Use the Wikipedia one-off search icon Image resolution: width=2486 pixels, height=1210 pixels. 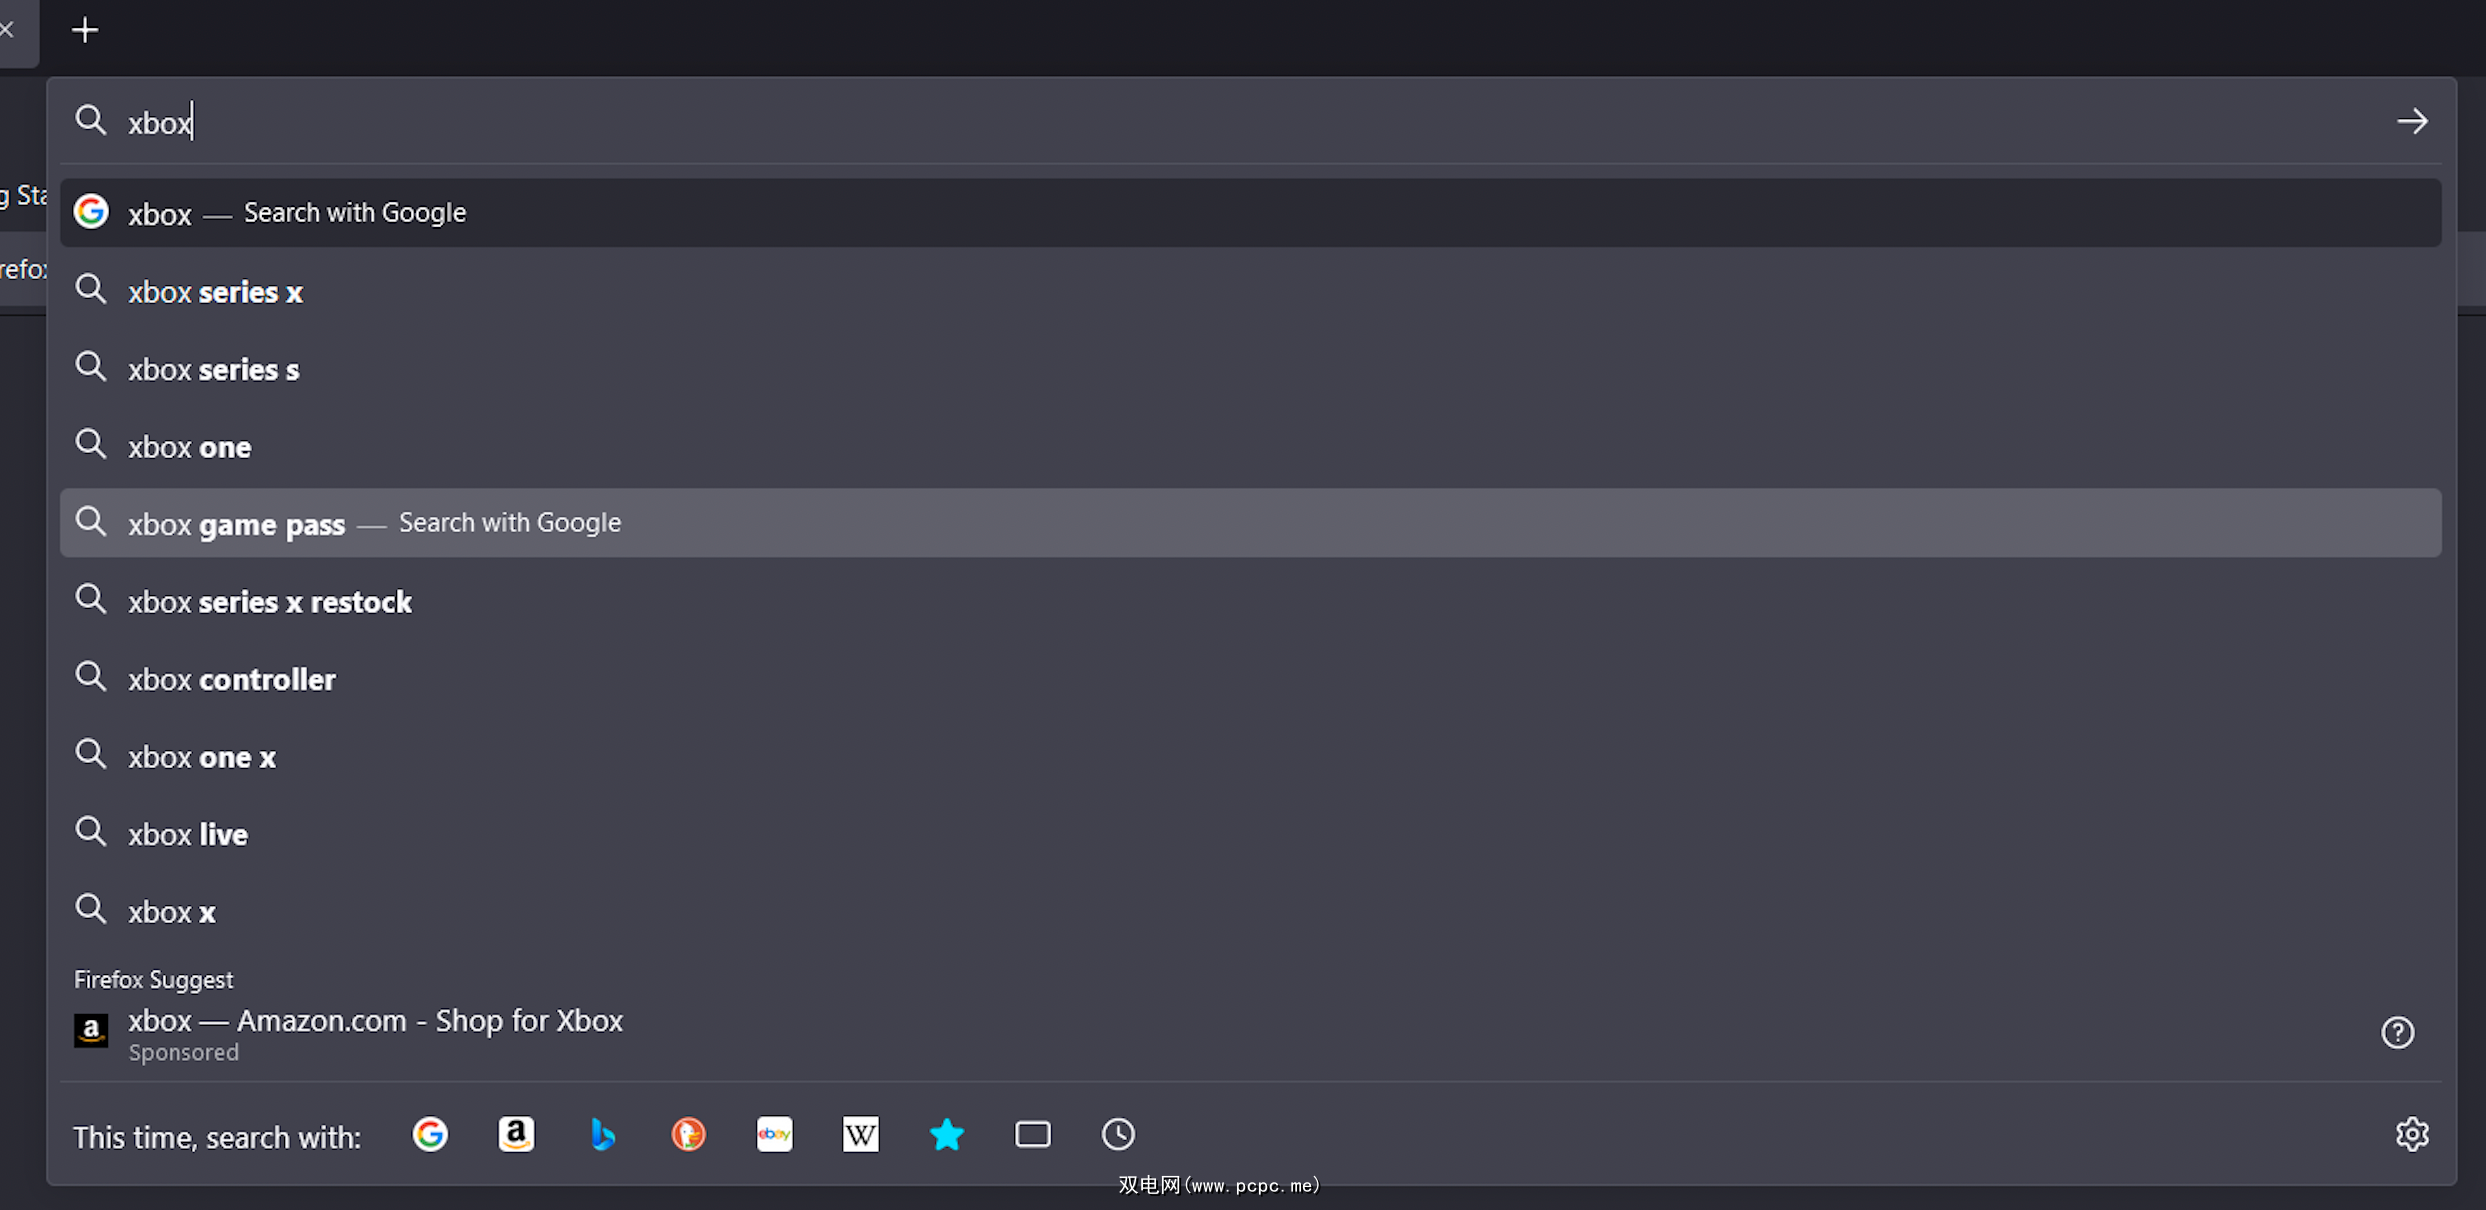point(860,1134)
